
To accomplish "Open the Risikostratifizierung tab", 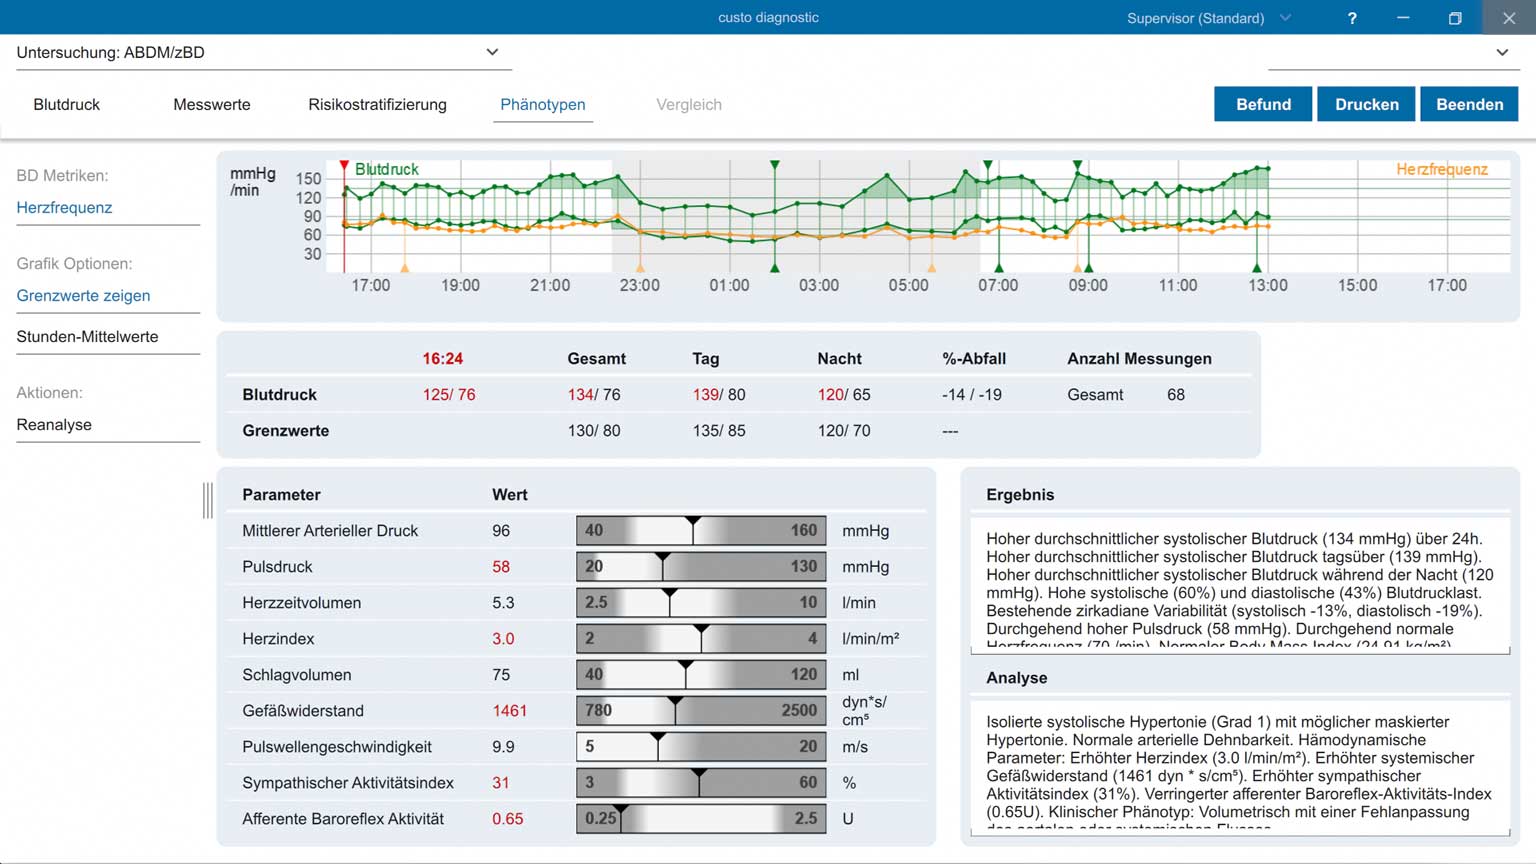I will 377,104.
